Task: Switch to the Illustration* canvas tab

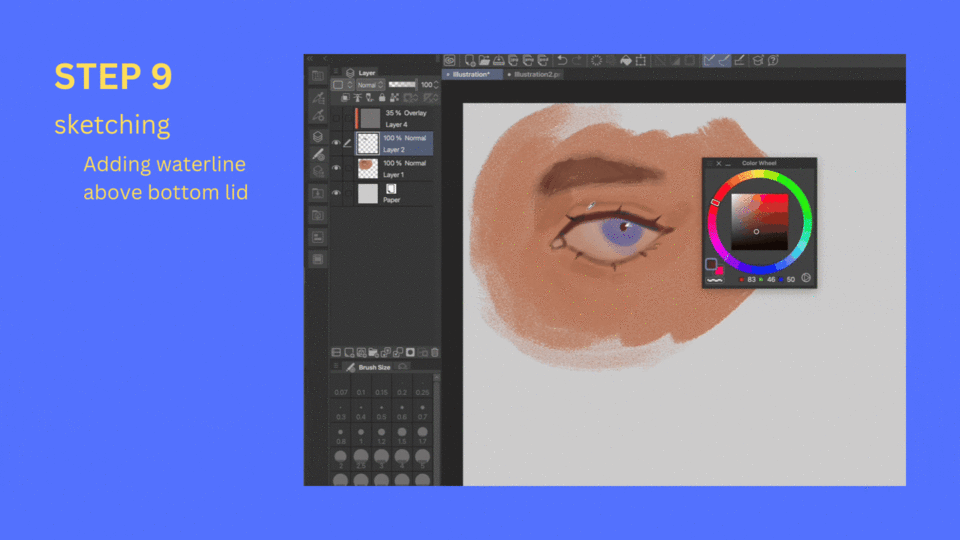Action: pyautogui.click(x=471, y=74)
